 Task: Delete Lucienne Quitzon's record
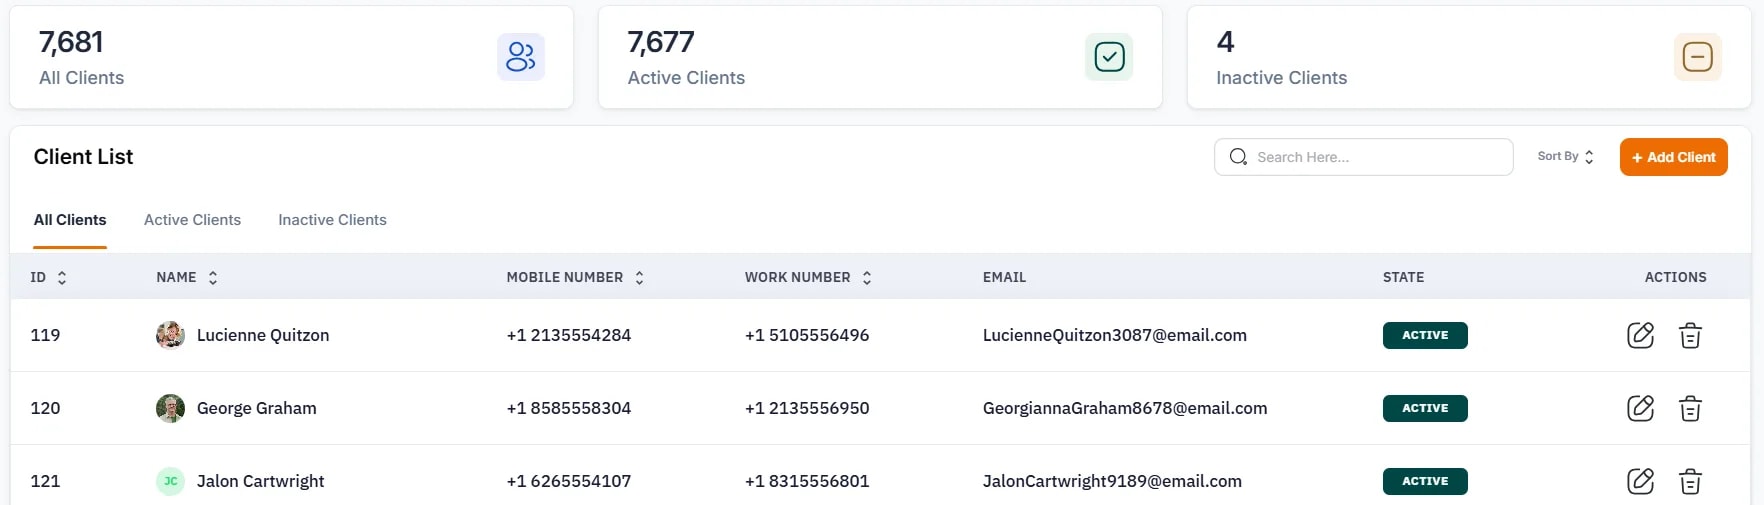[1690, 335]
